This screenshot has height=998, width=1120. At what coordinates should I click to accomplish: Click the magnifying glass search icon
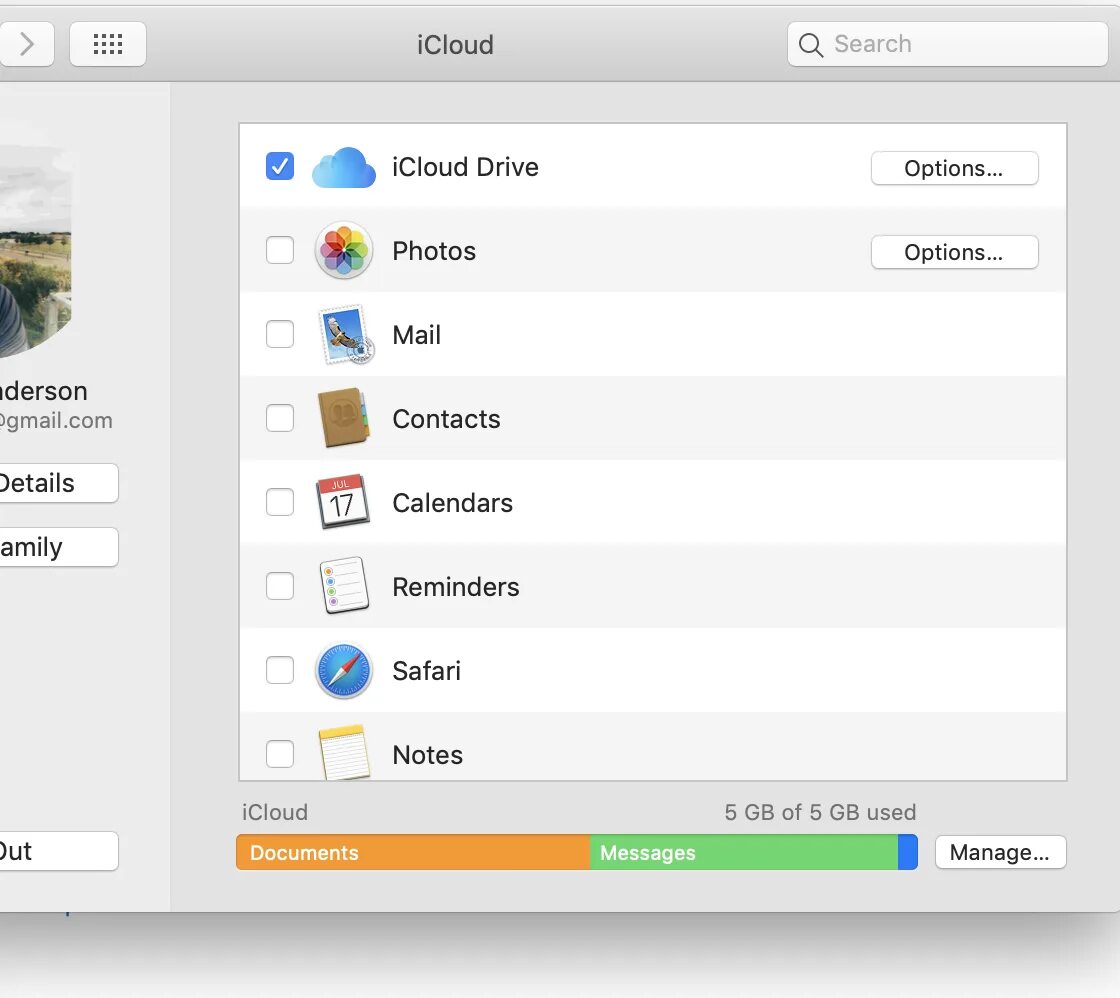(811, 44)
